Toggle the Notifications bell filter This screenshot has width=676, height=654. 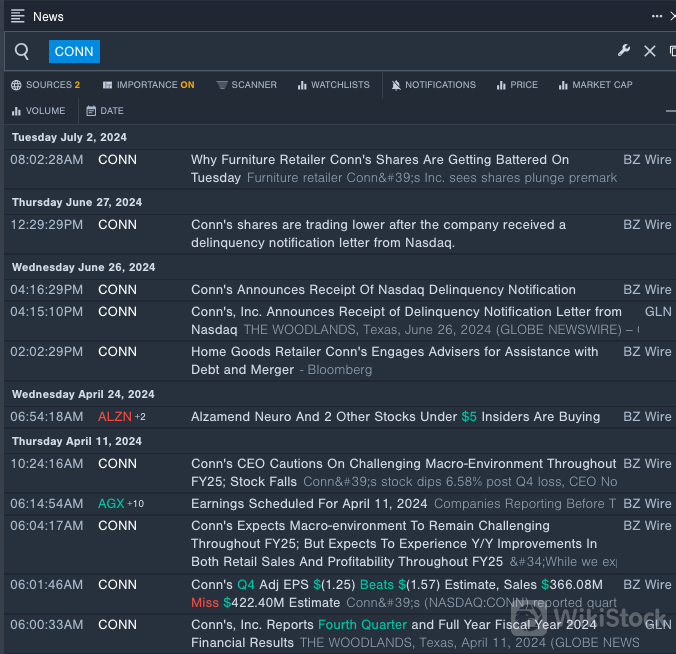pyautogui.click(x=433, y=85)
